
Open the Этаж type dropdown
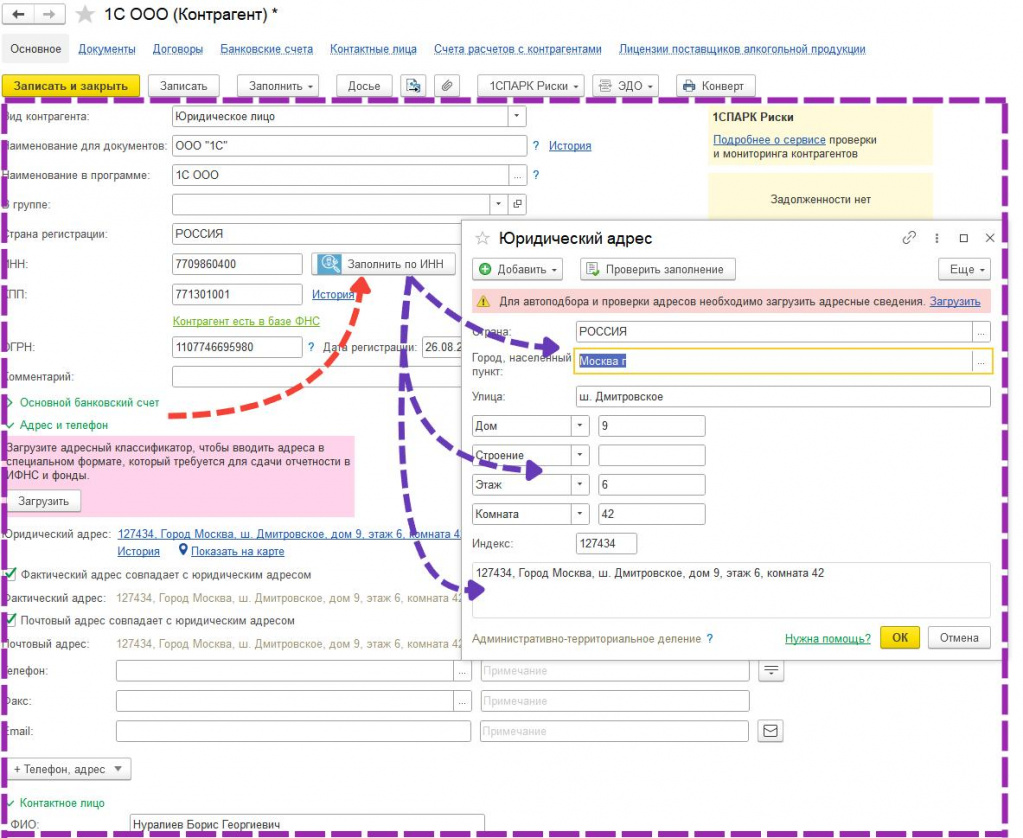(x=580, y=484)
